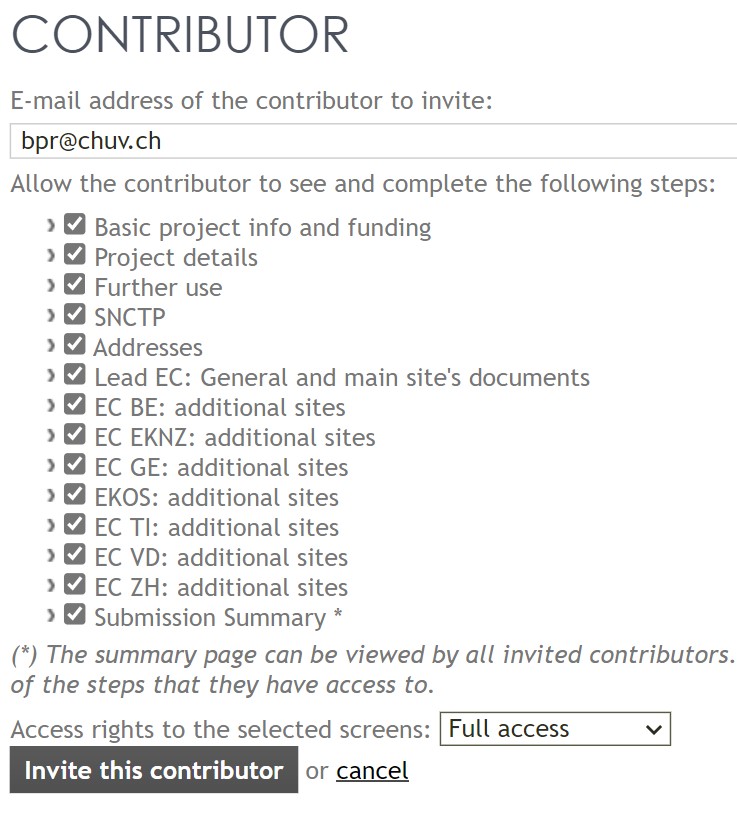Open the Full access rights dropdown

tap(555, 729)
